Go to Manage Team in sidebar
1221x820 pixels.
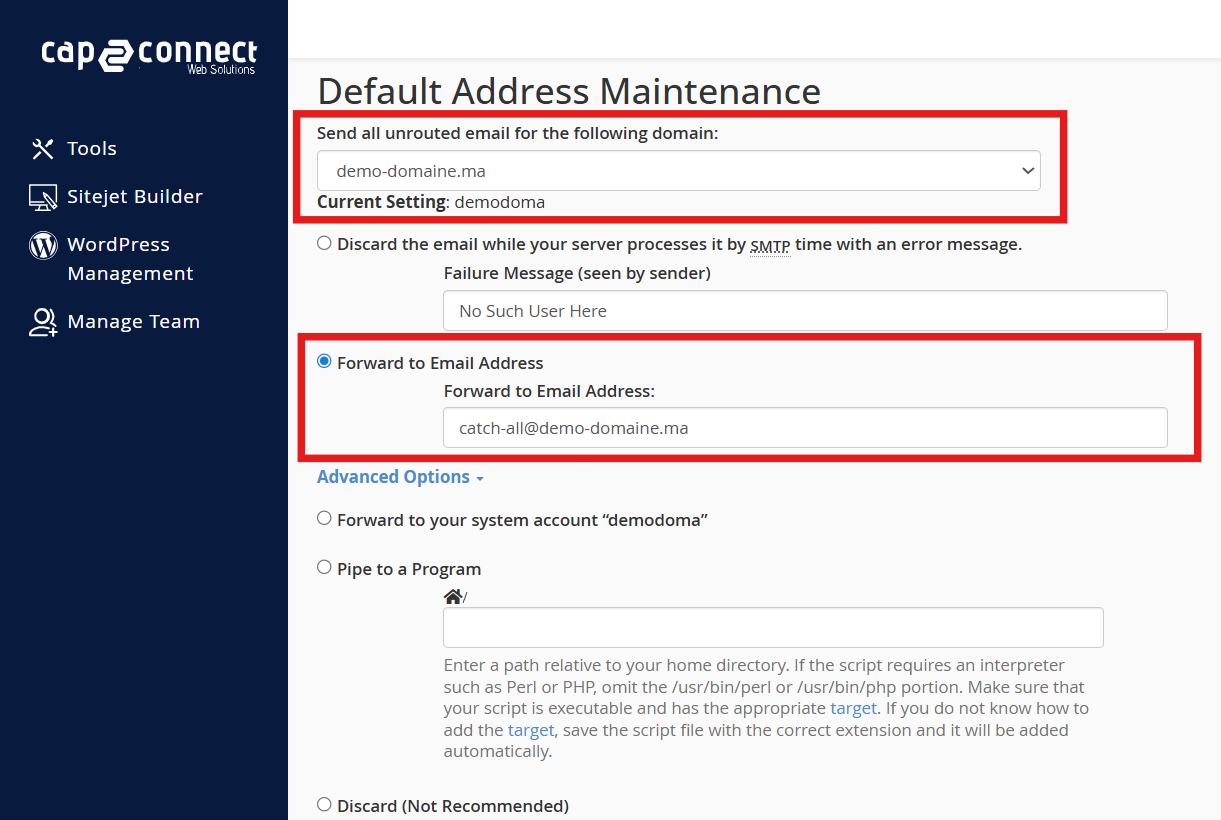tap(133, 322)
